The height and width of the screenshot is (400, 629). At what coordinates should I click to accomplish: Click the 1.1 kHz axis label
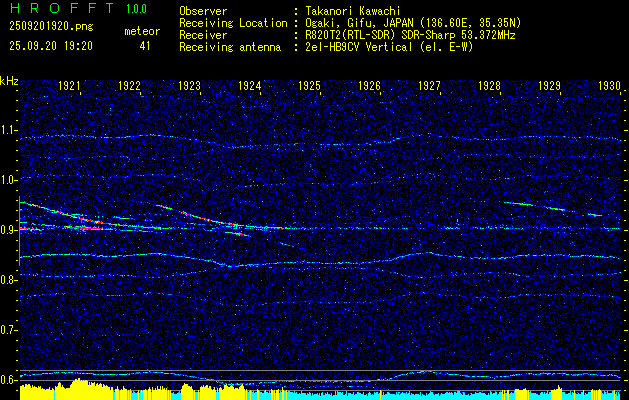(x=9, y=130)
